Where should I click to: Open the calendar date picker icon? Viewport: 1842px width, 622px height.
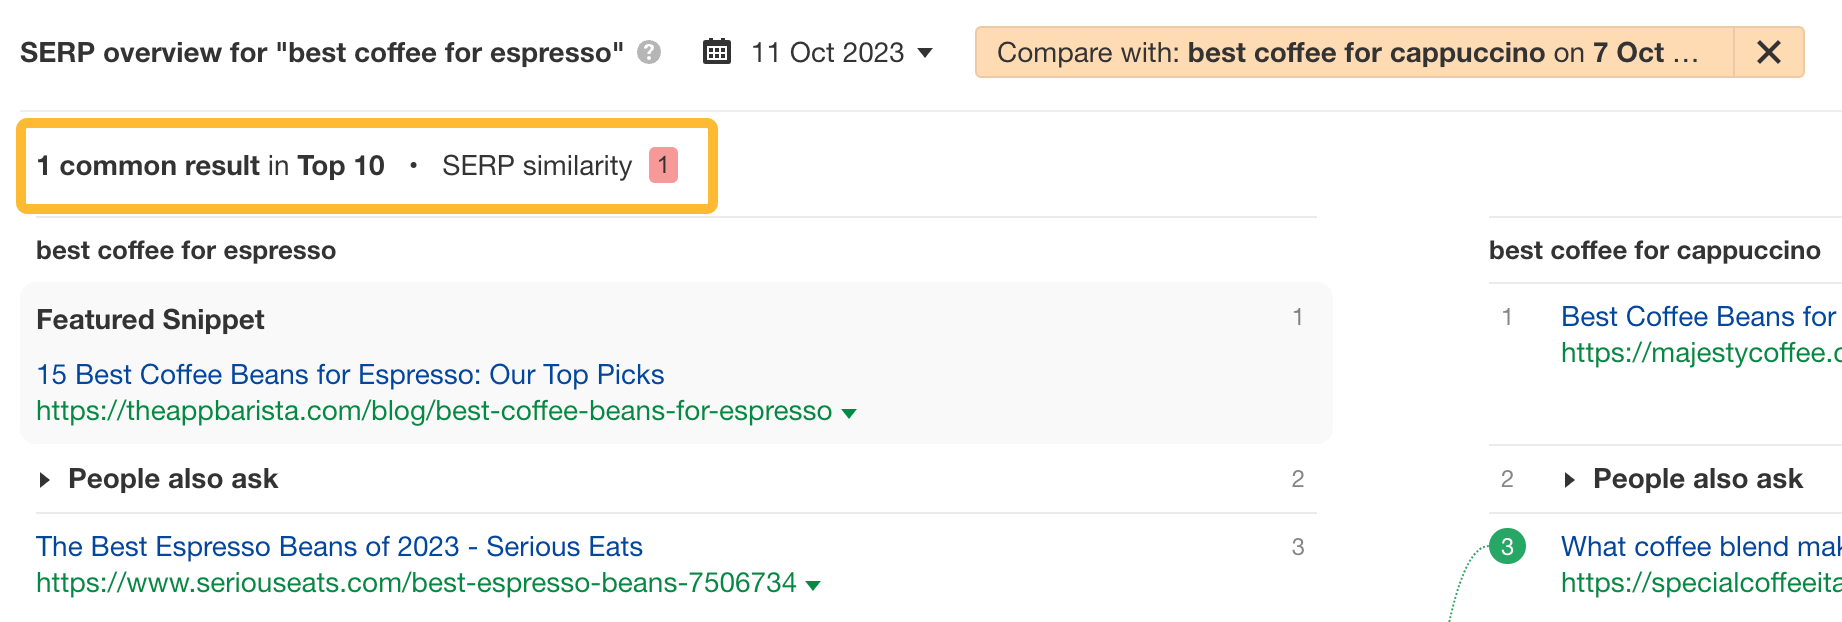716,52
